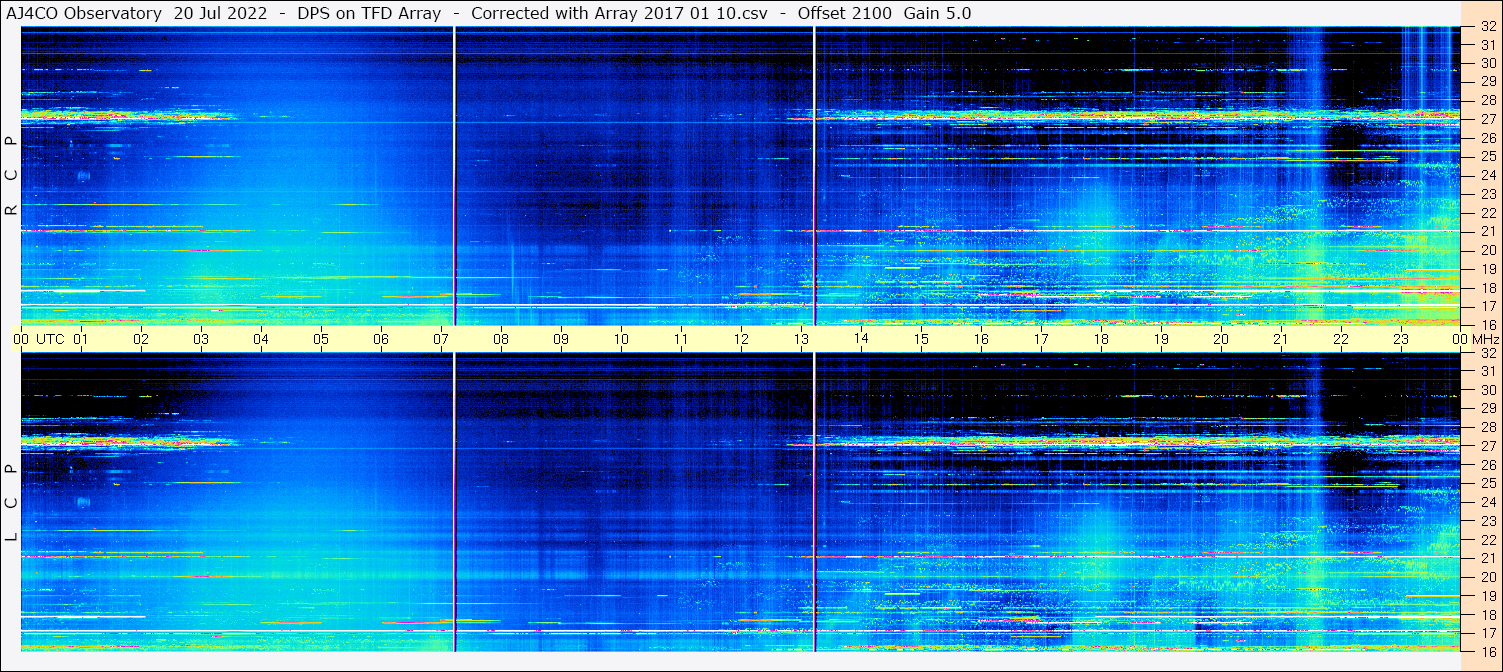Screen dimensions: 1503x672
Task: Select the "01" hour tick label
Action: pos(81,339)
